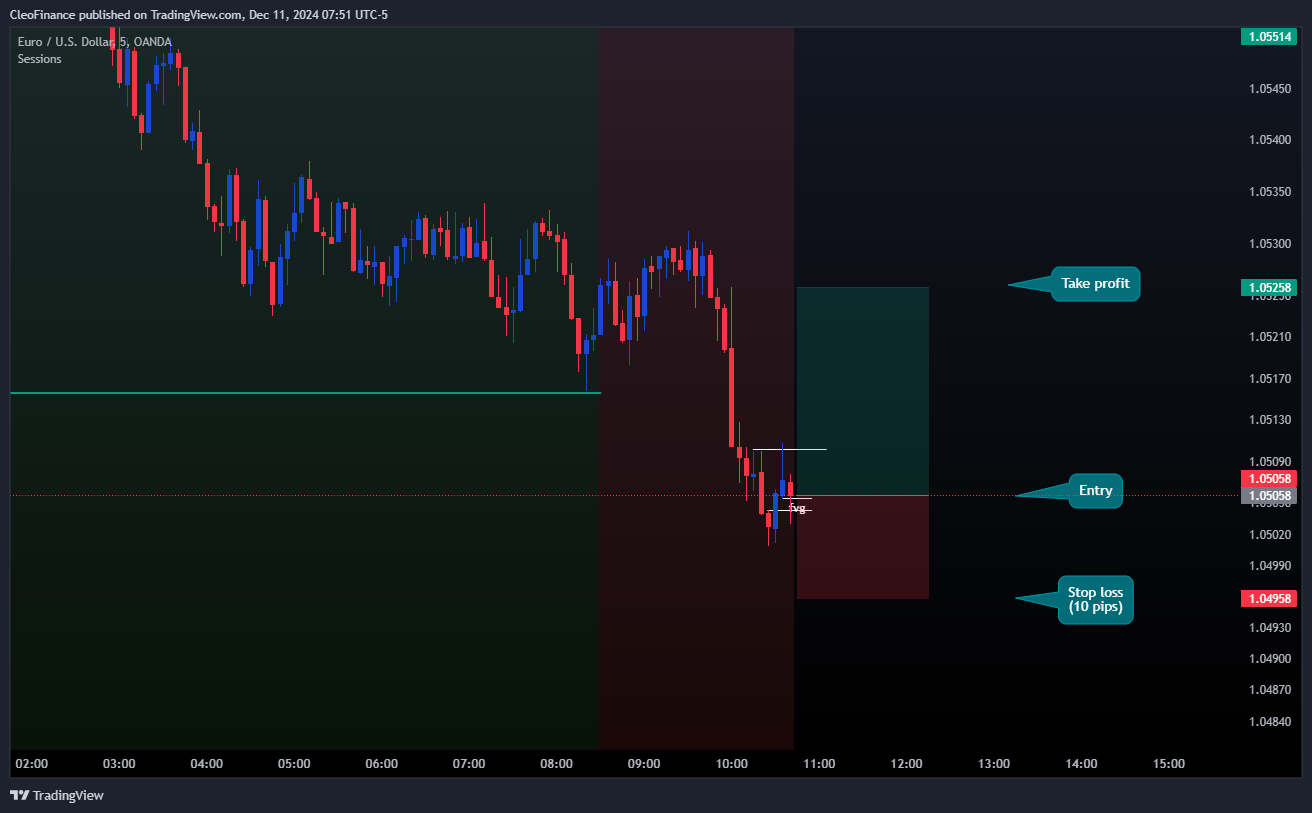The width and height of the screenshot is (1312, 813).
Task: Click the 09:00 time axis label
Action: (644, 764)
